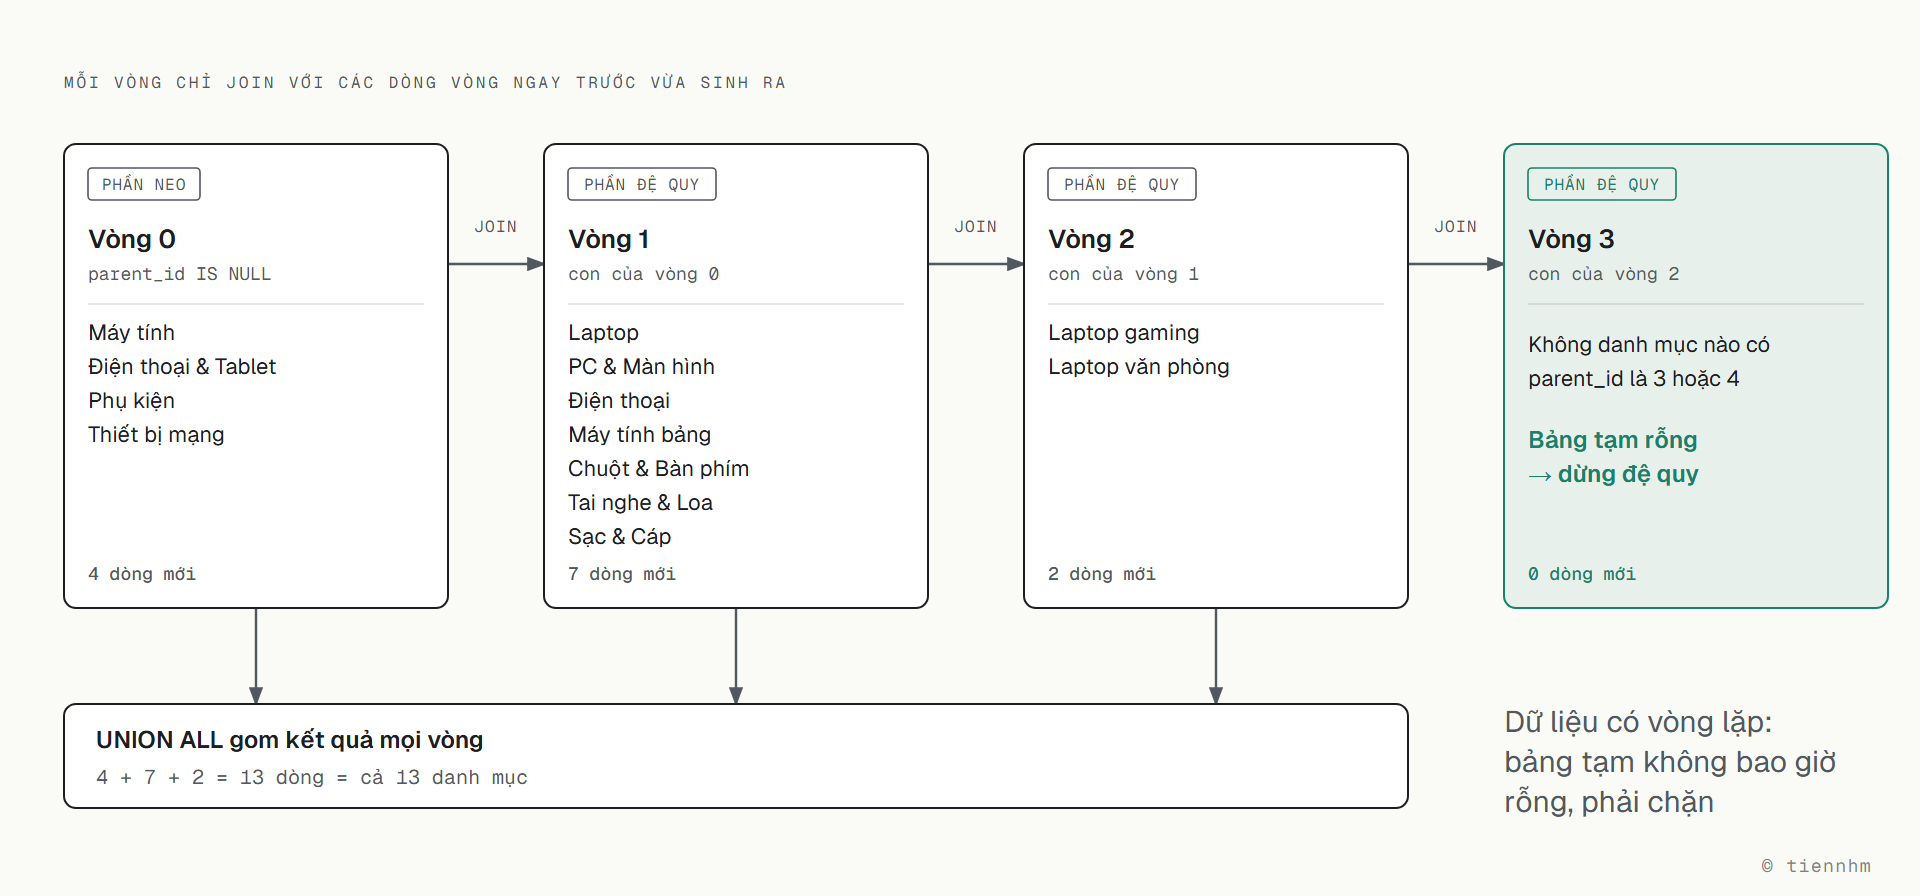Click the 'Chuột & Bàn phím' row
Viewport: 1920px width, 896px height.
(658, 469)
